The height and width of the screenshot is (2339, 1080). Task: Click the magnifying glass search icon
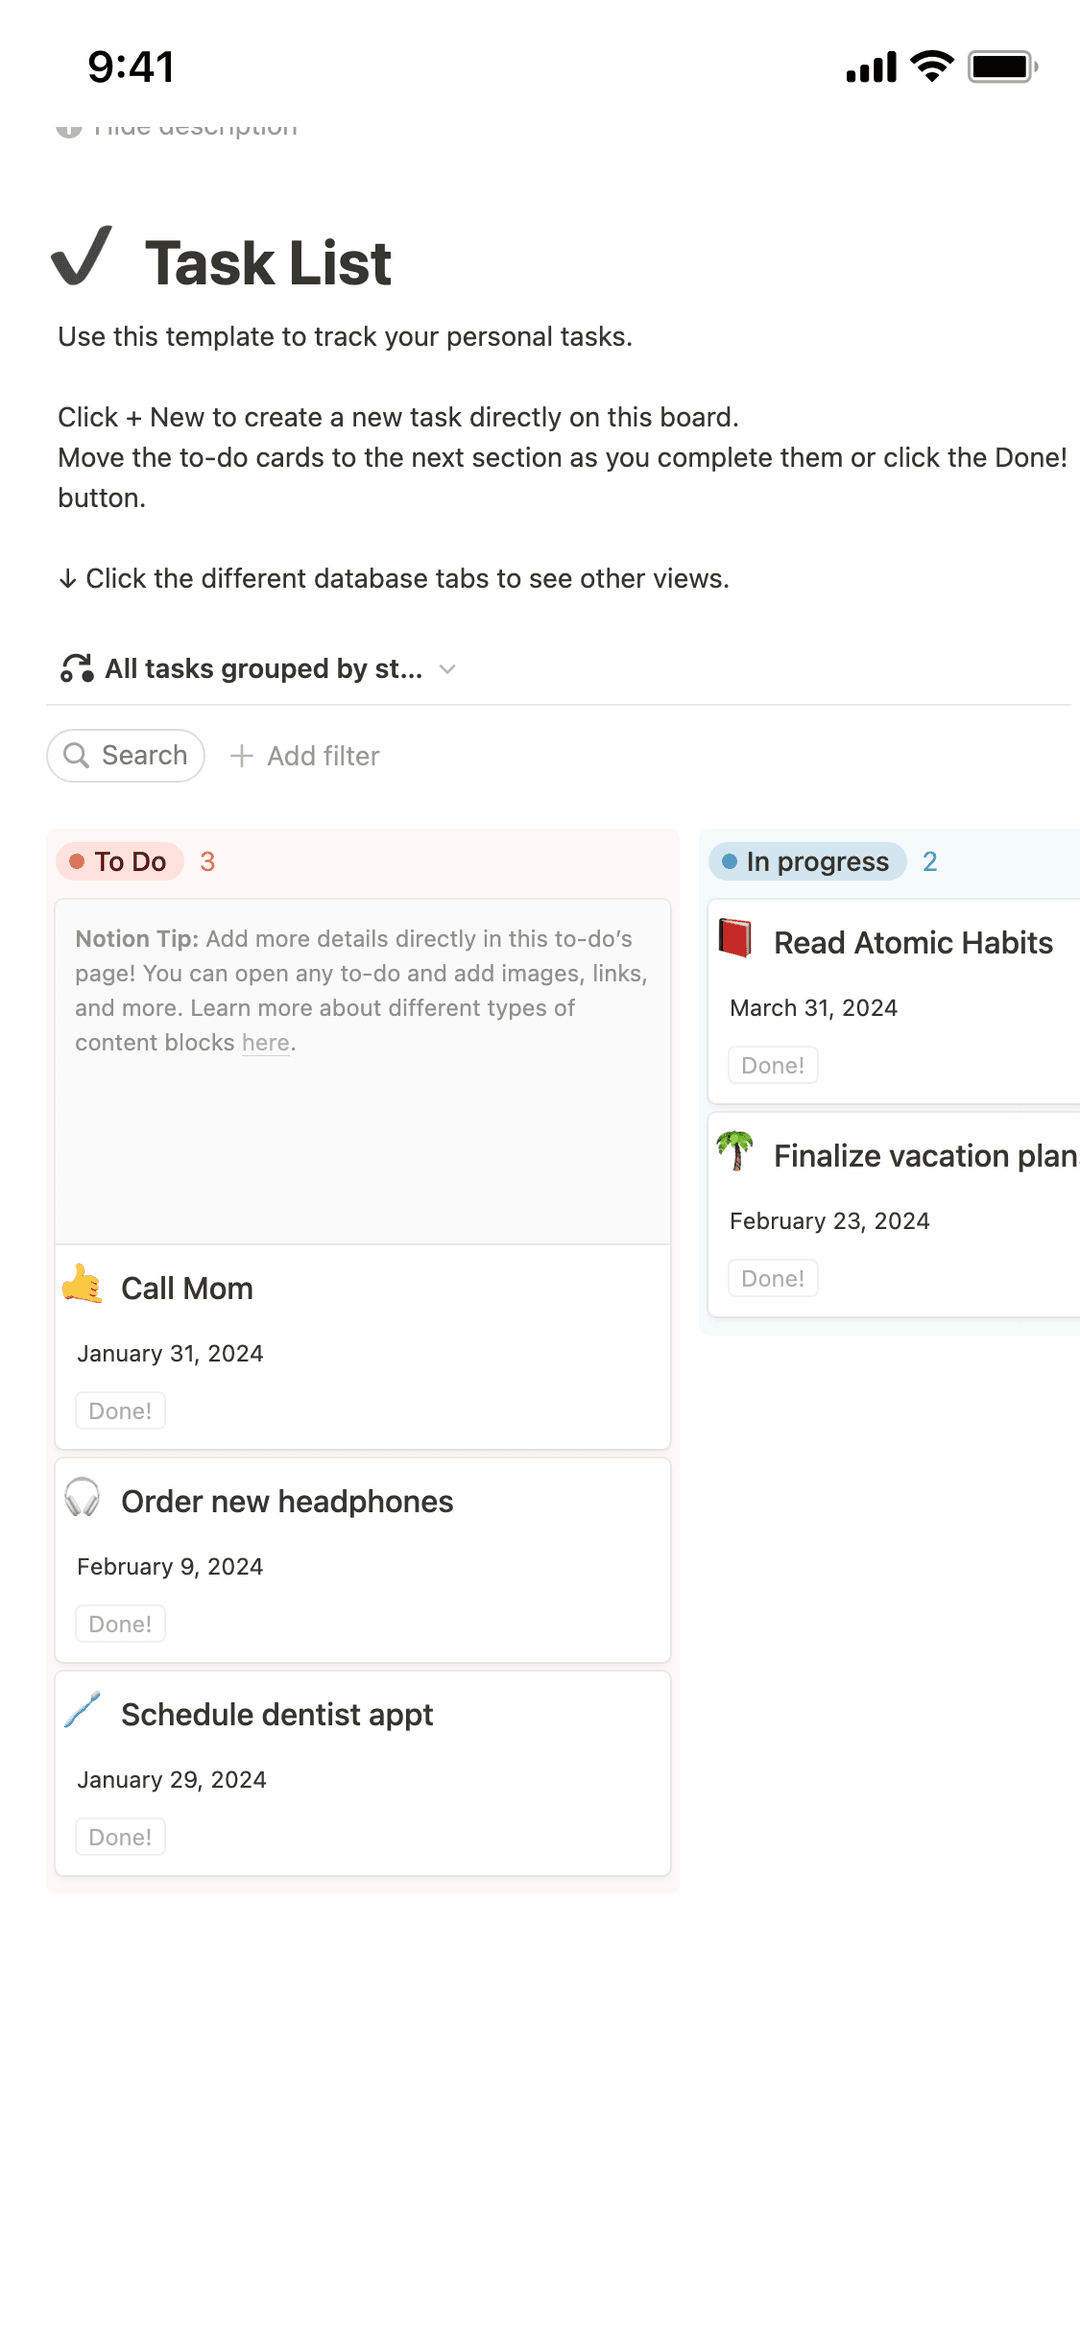pyautogui.click(x=77, y=755)
